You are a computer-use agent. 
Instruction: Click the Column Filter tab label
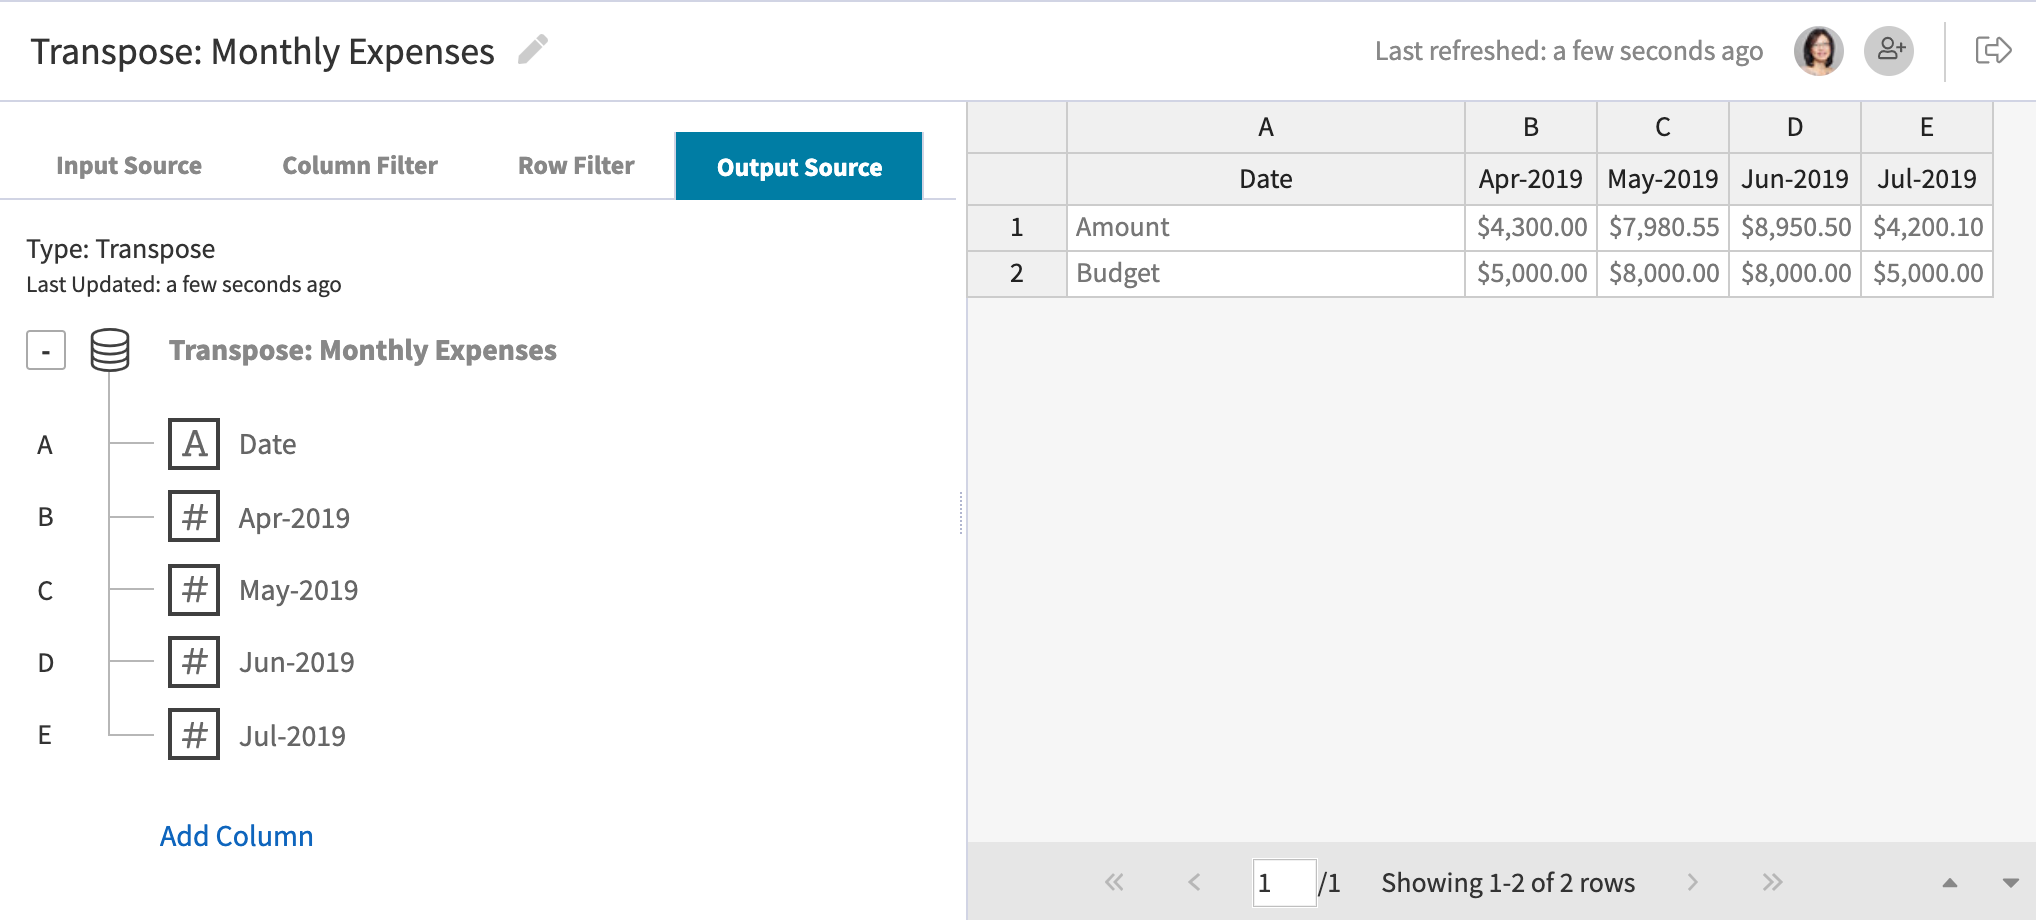tap(360, 165)
